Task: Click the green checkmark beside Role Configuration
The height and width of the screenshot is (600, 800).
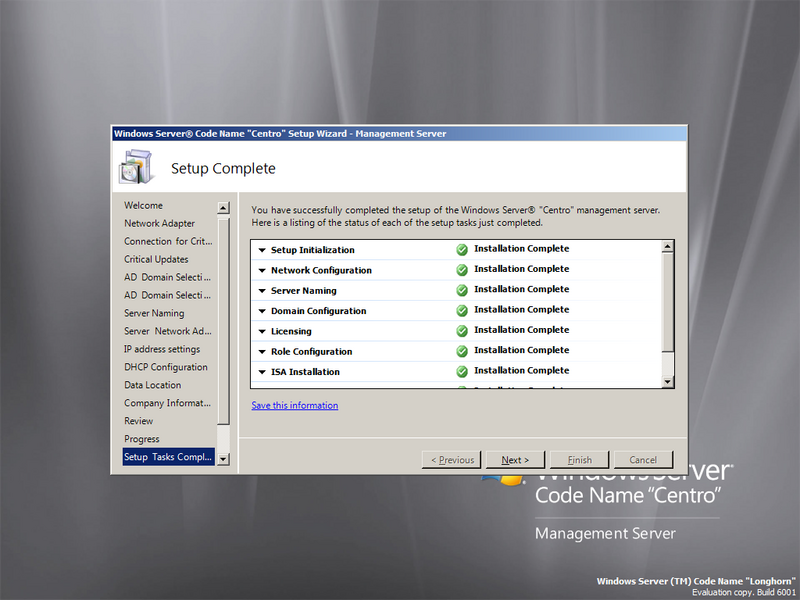Action: [x=461, y=351]
